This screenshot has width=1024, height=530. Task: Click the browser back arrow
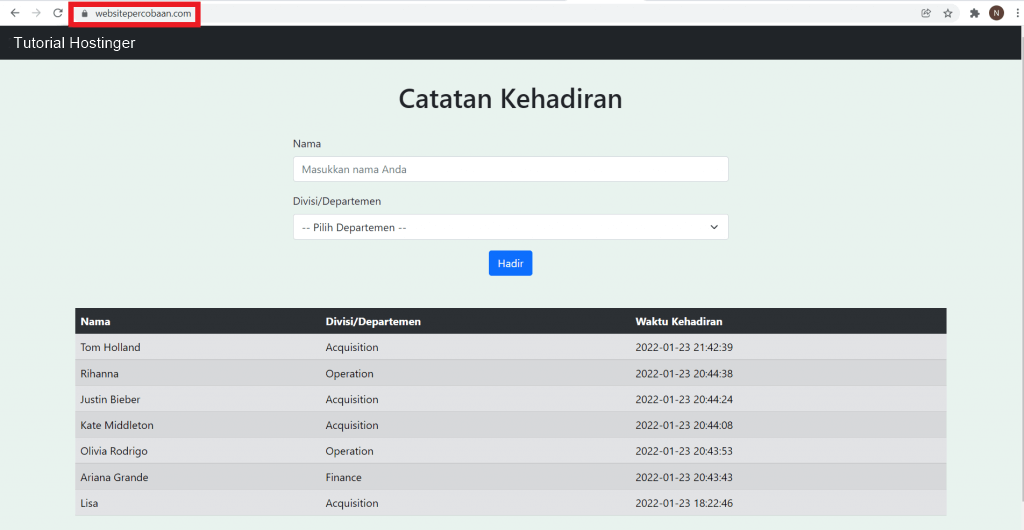[x=14, y=13]
